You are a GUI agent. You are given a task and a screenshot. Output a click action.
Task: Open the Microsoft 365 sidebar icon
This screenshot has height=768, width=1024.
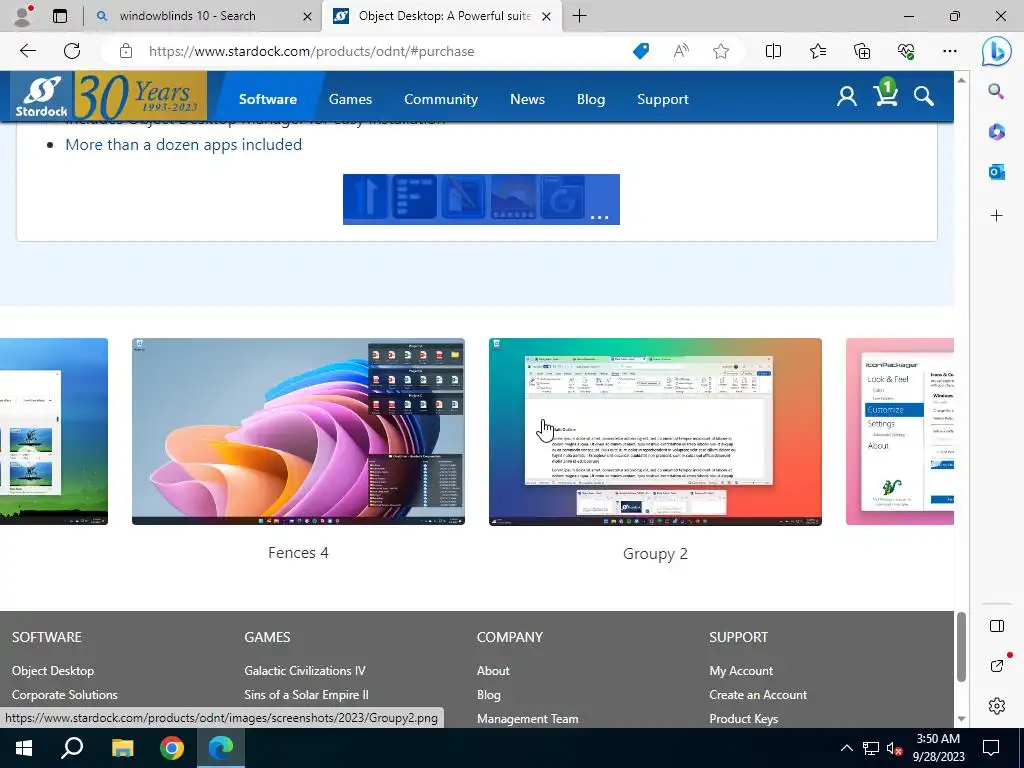[x=997, y=132]
